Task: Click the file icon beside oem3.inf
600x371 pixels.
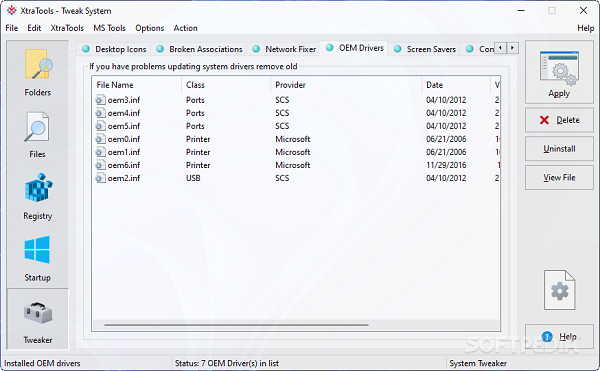Action: tap(100, 100)
